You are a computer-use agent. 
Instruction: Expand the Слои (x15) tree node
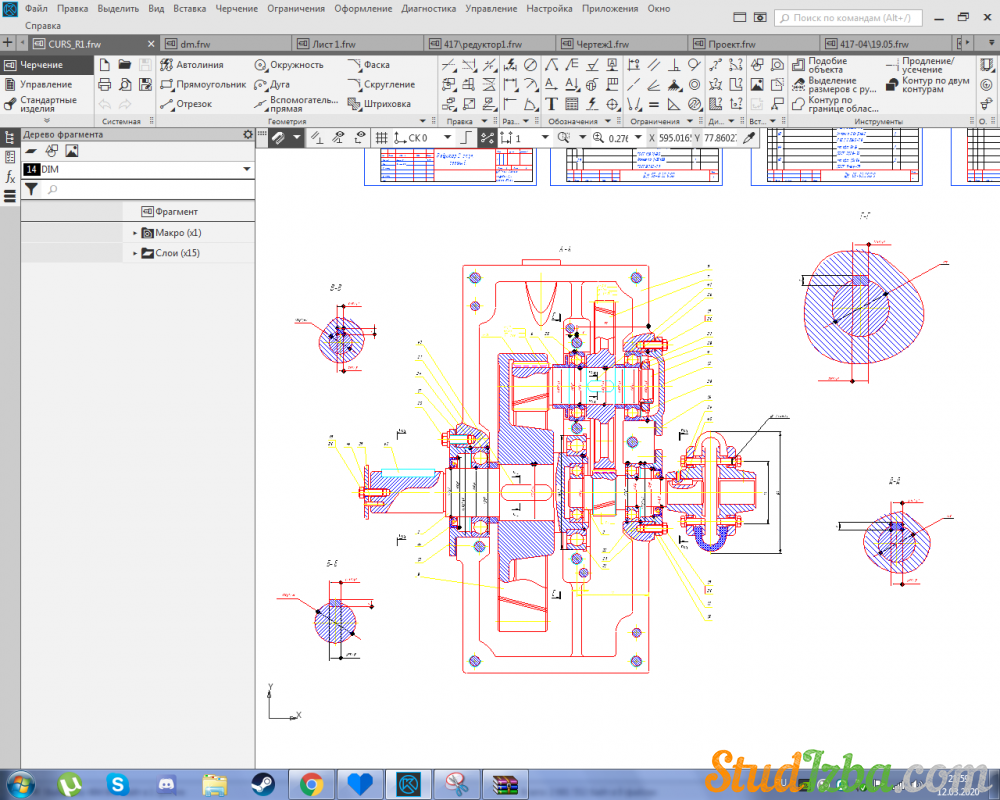point(135,254)
